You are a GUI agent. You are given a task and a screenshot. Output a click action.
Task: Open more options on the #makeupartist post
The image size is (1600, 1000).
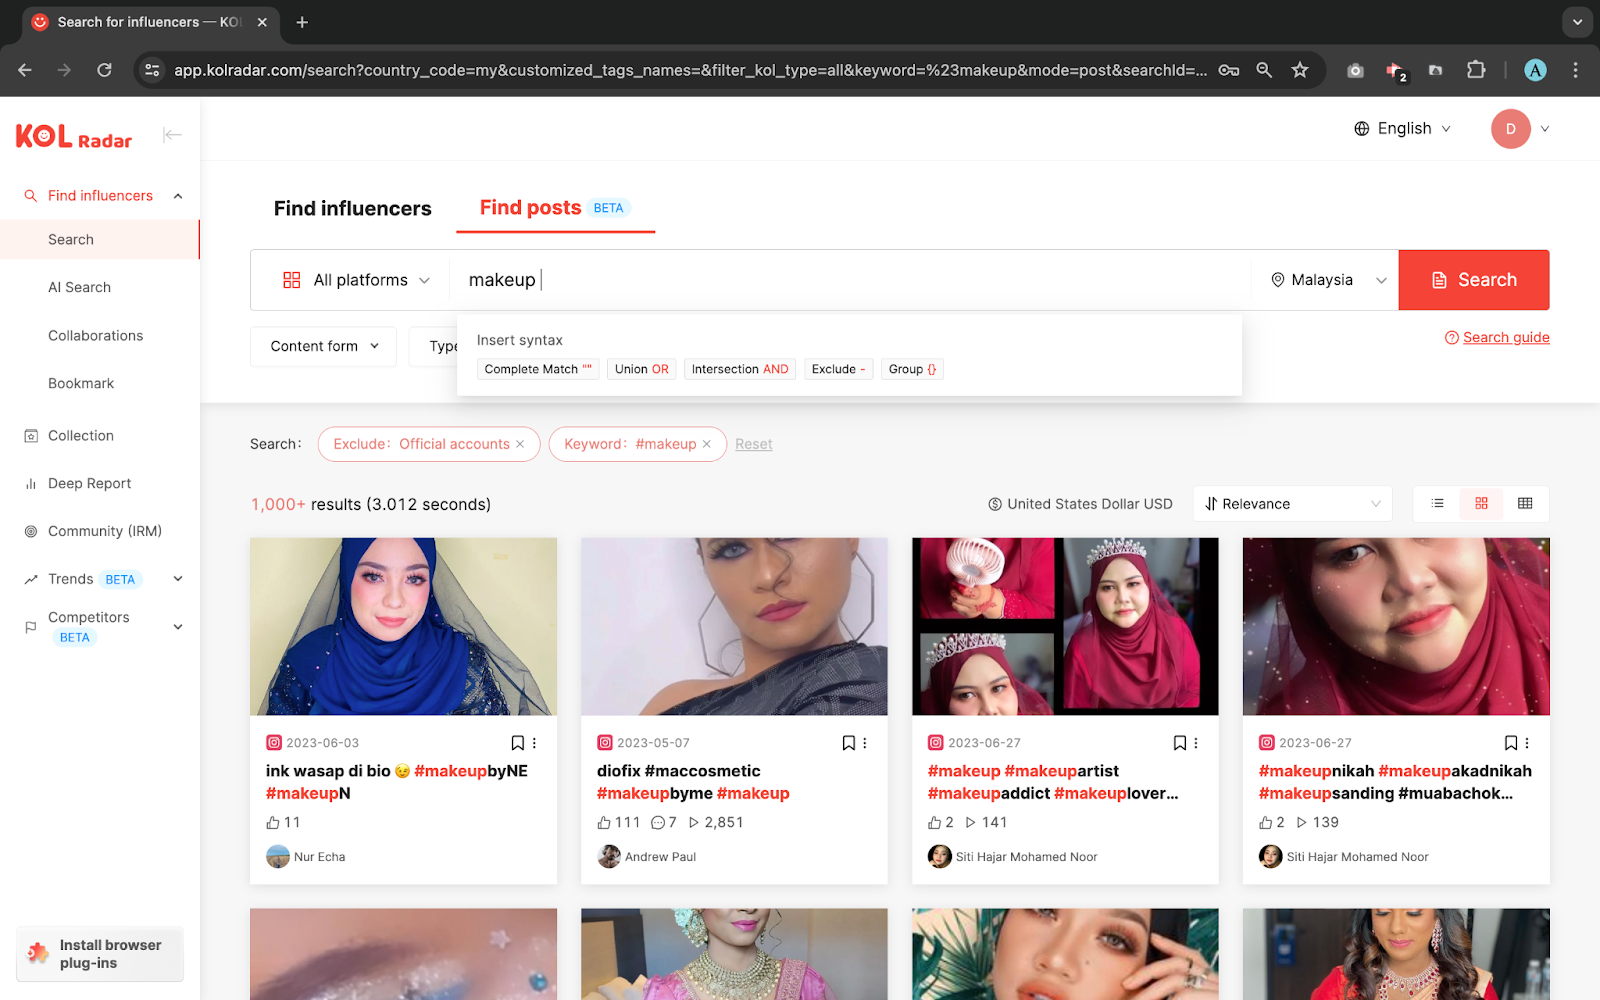tap(1196, 743)
